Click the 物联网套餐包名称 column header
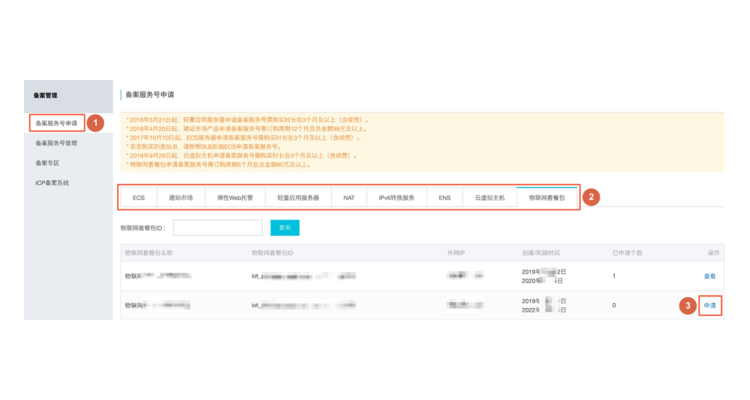 (x=149, y=253)
